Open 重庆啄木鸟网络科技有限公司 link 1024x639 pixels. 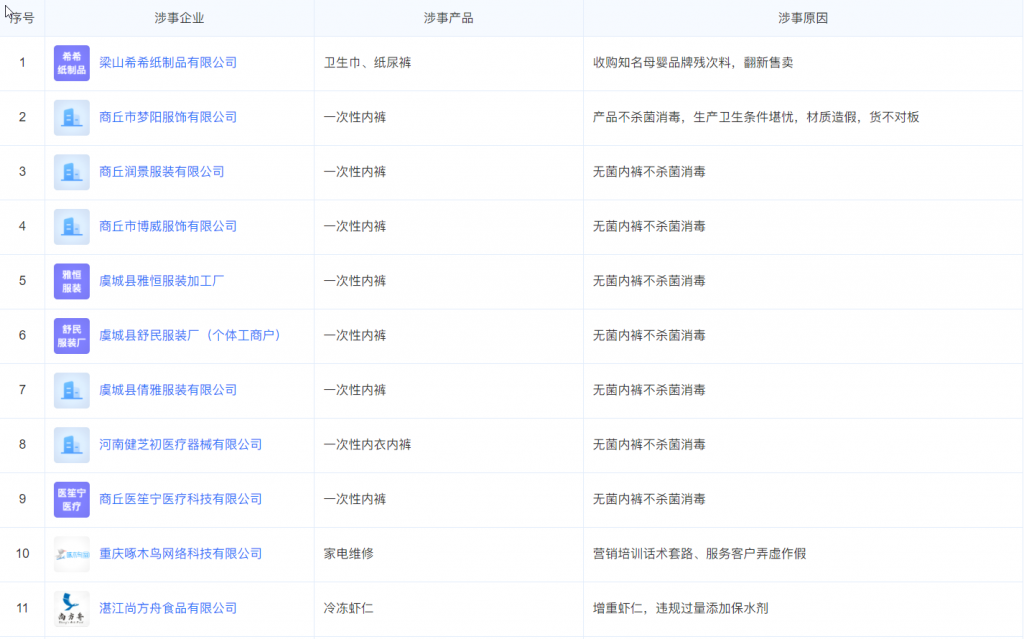click(x=180, y=553)
